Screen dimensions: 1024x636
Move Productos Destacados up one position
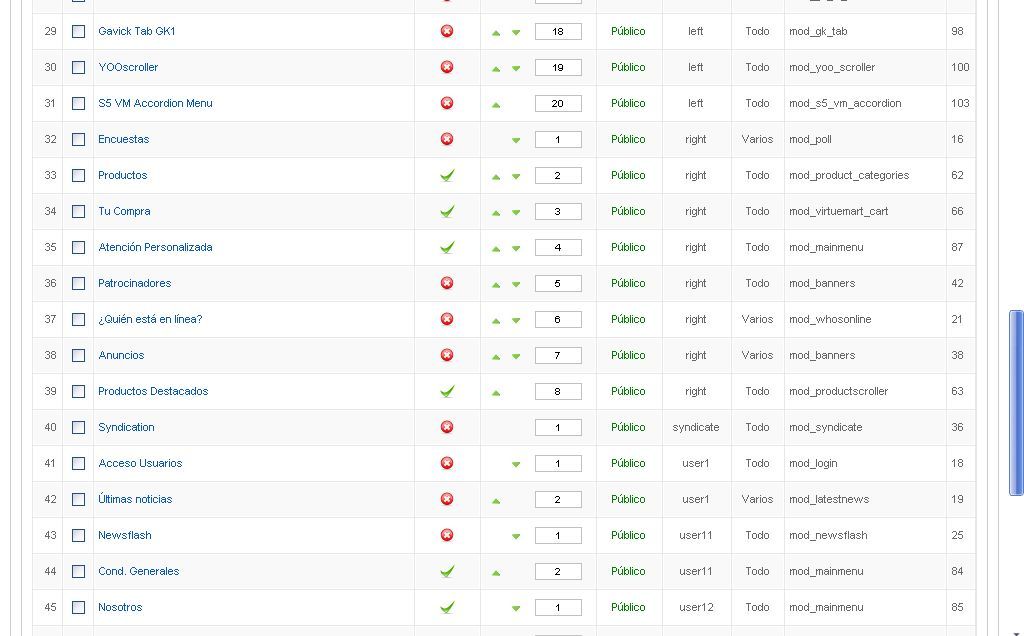496,392
